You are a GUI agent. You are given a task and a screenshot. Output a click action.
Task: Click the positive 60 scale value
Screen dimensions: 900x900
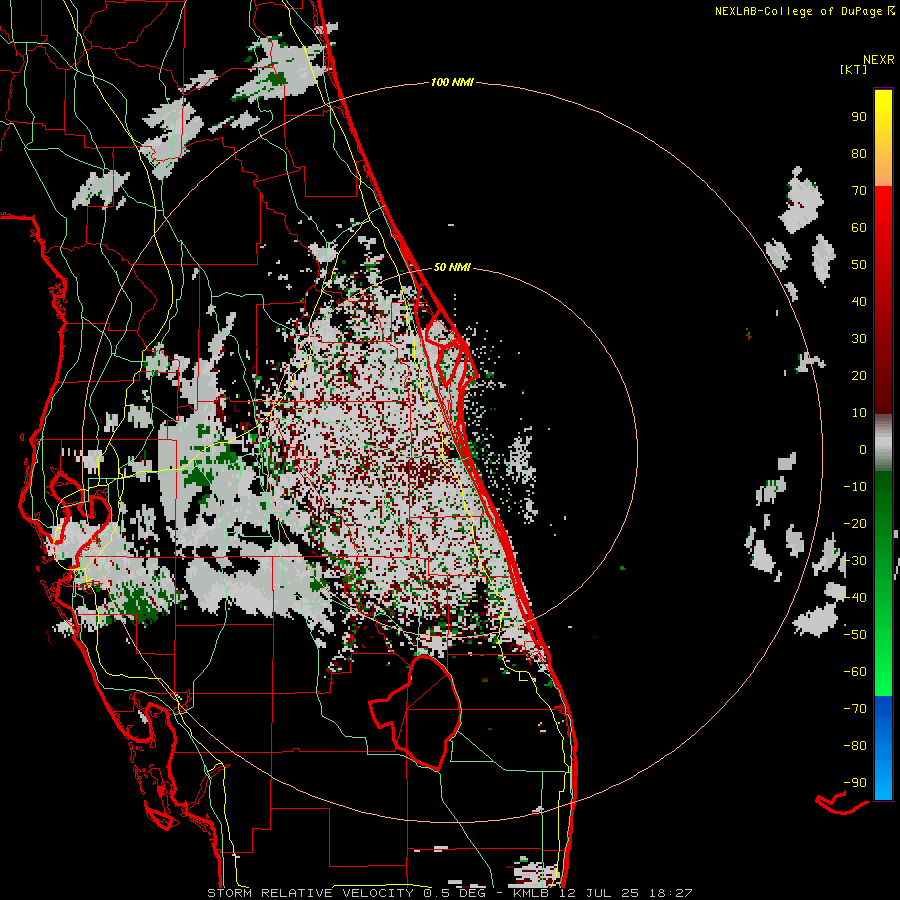click(x=859, y=227)
